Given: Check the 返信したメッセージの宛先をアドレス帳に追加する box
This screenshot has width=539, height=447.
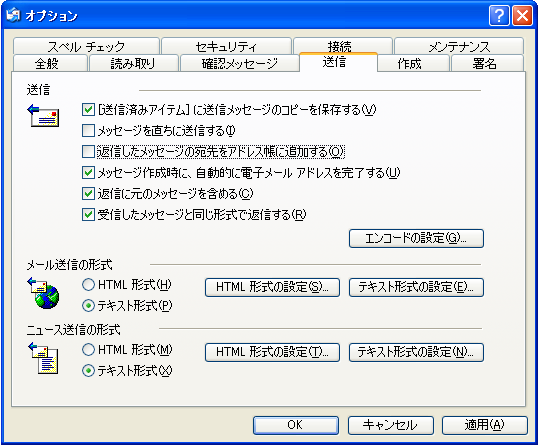Looking at the screenshot, I should (x=88, y=152).
